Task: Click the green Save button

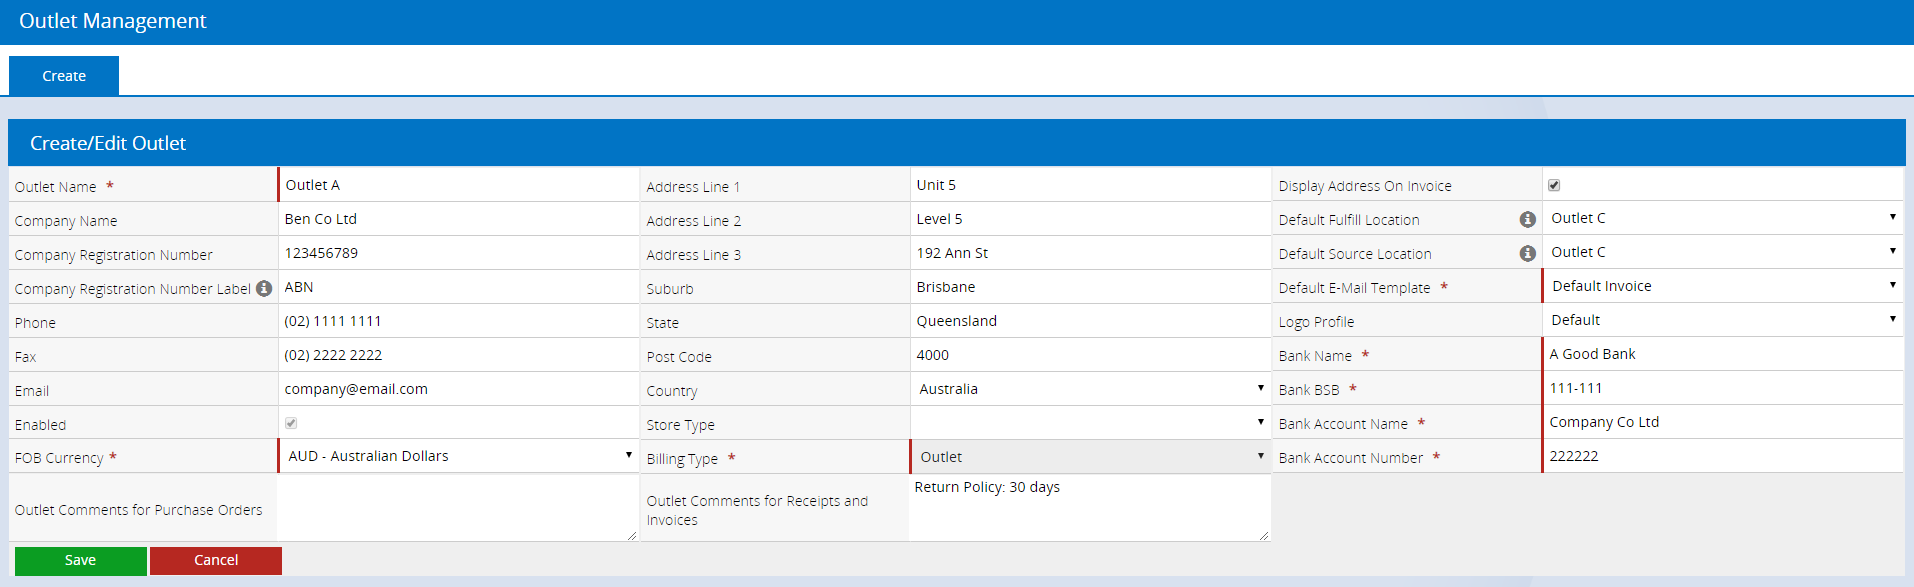Action: [x=81, y=560]
